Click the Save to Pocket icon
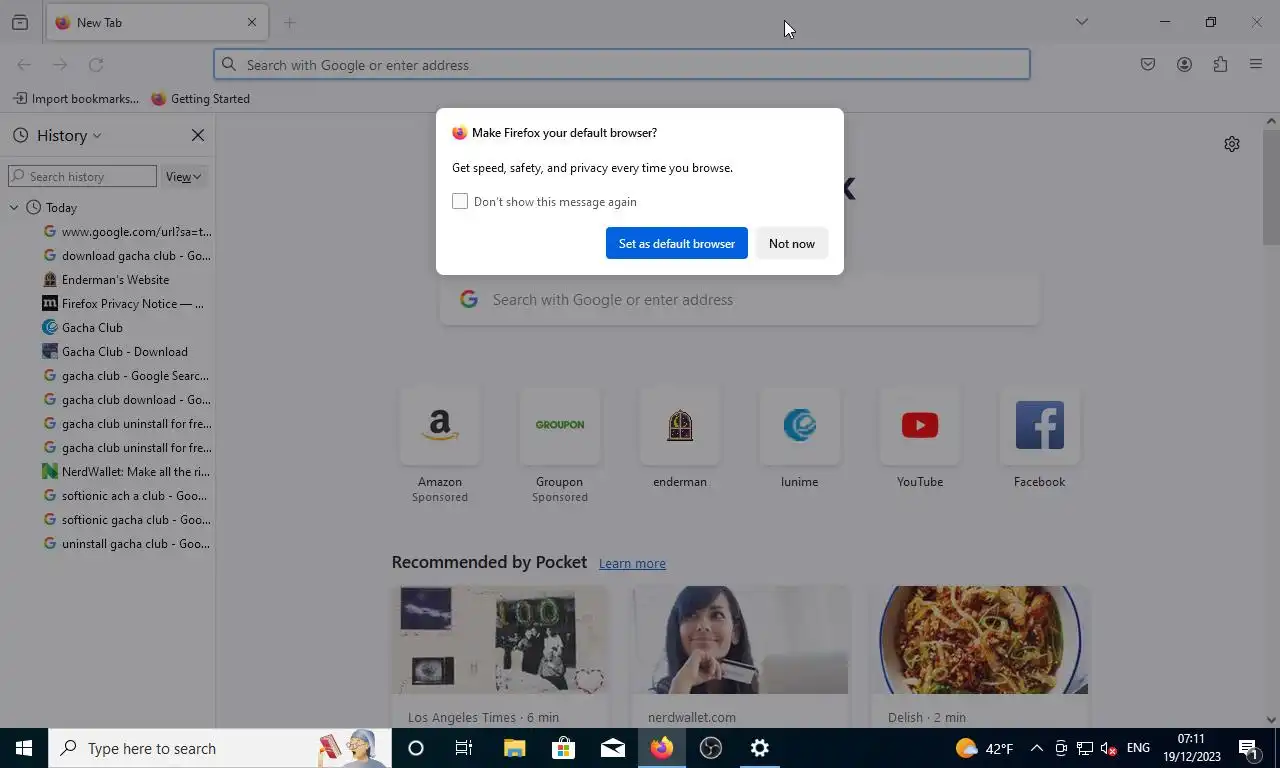1280x768 pixels. 1148,65
